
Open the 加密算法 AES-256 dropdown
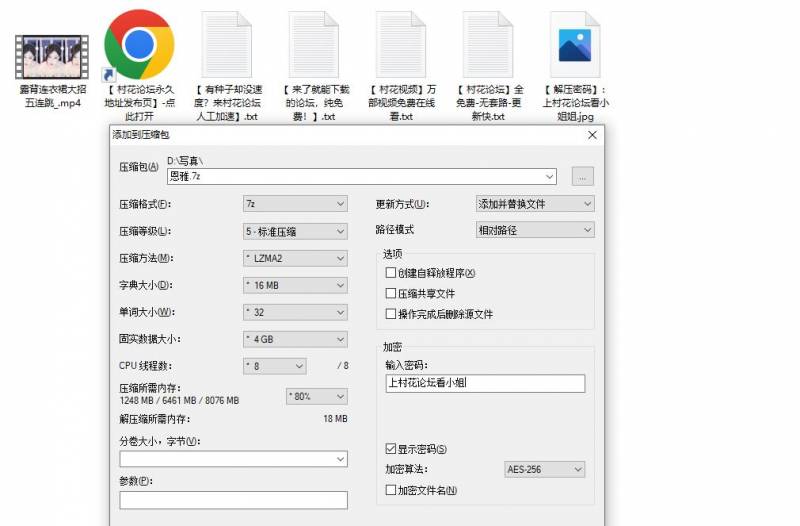pyautogui.click(x=545, y=469)
